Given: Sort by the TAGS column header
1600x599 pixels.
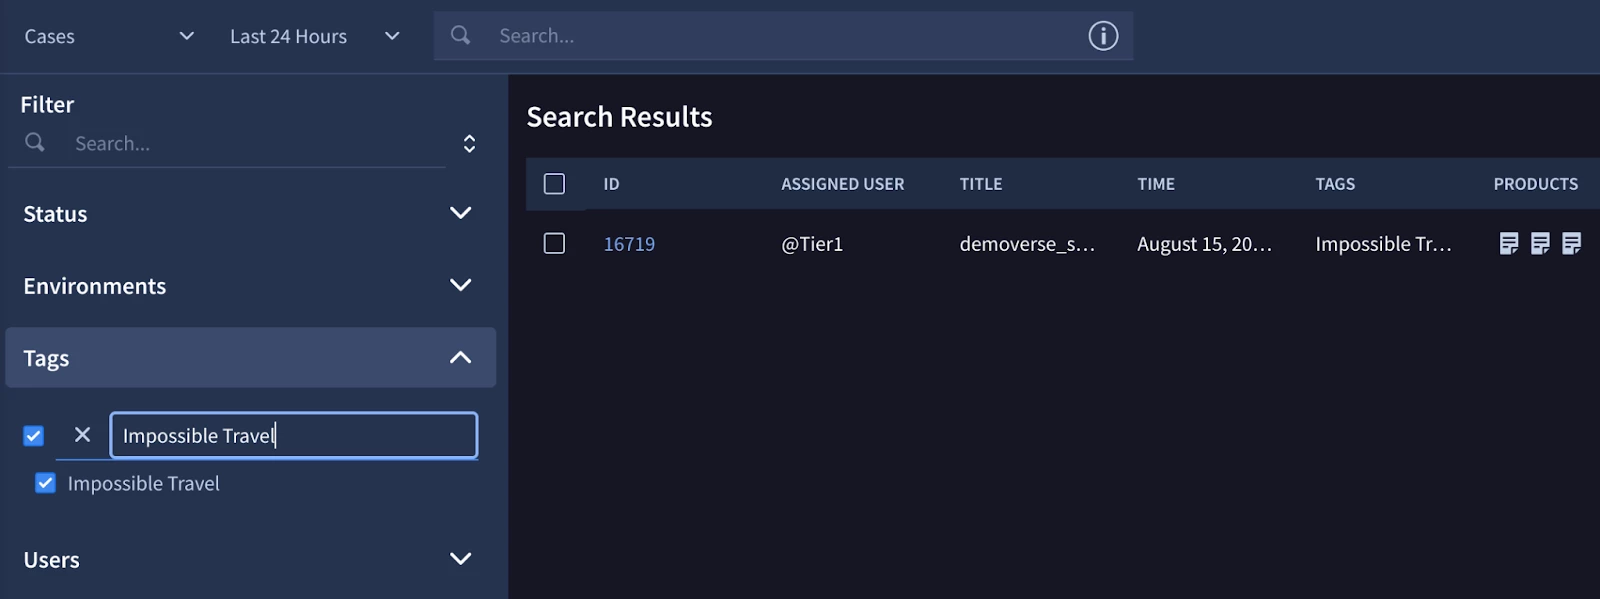Looking at the screenshot, I should coord(1335,184).
